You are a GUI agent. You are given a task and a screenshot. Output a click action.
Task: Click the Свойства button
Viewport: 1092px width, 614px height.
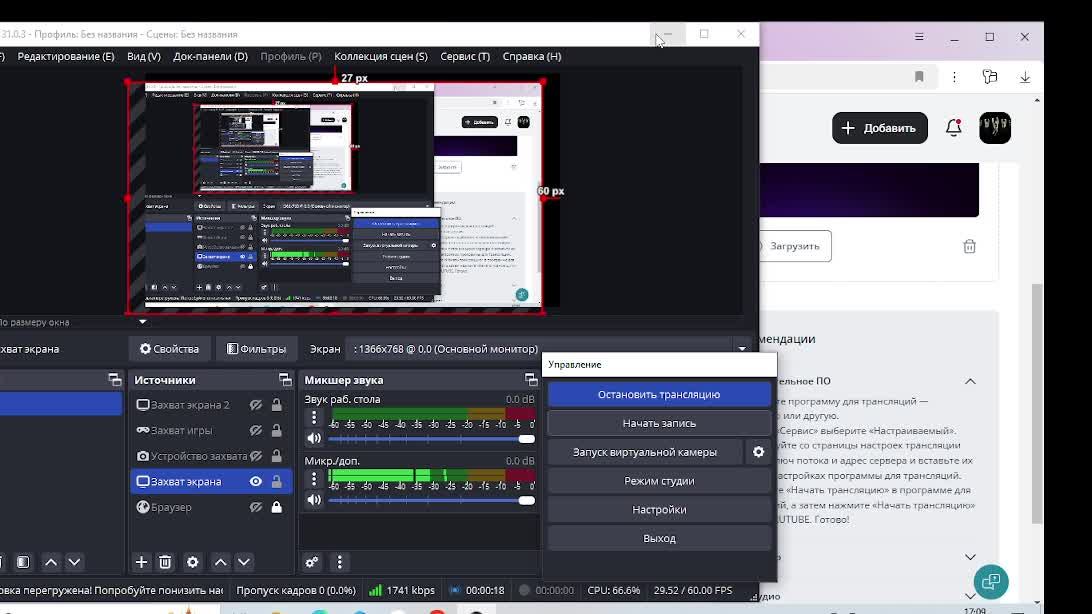click(169, 349)
